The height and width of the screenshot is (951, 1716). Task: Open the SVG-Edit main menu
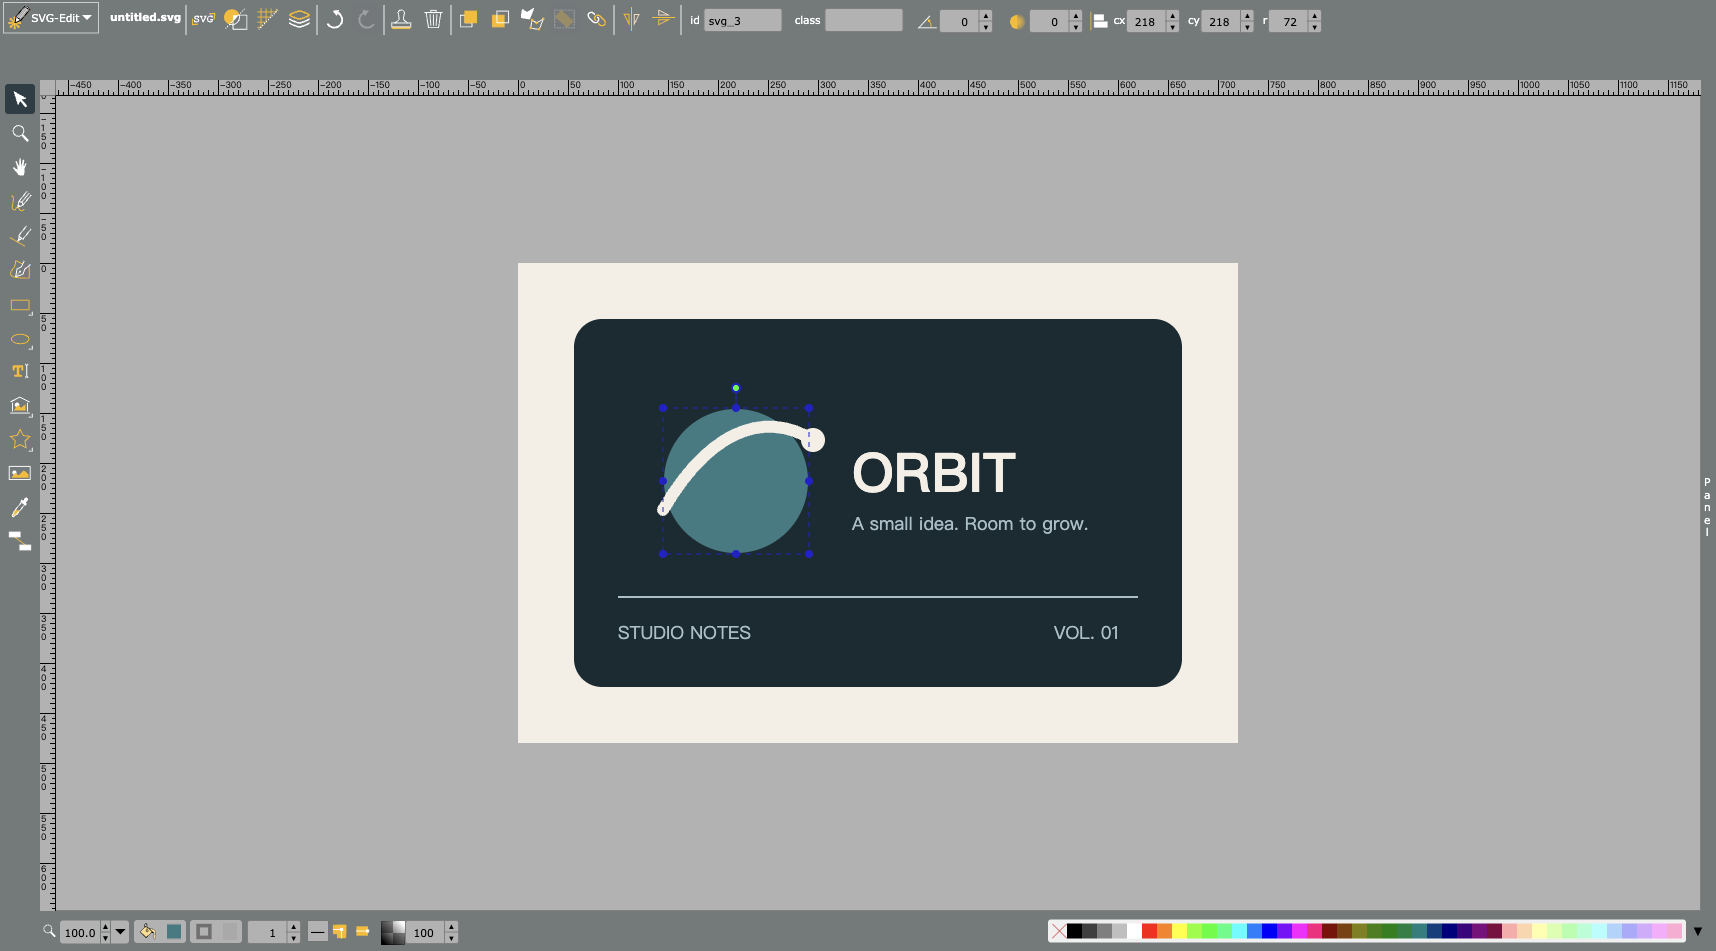pyautogui.click(x=51, y=18)
